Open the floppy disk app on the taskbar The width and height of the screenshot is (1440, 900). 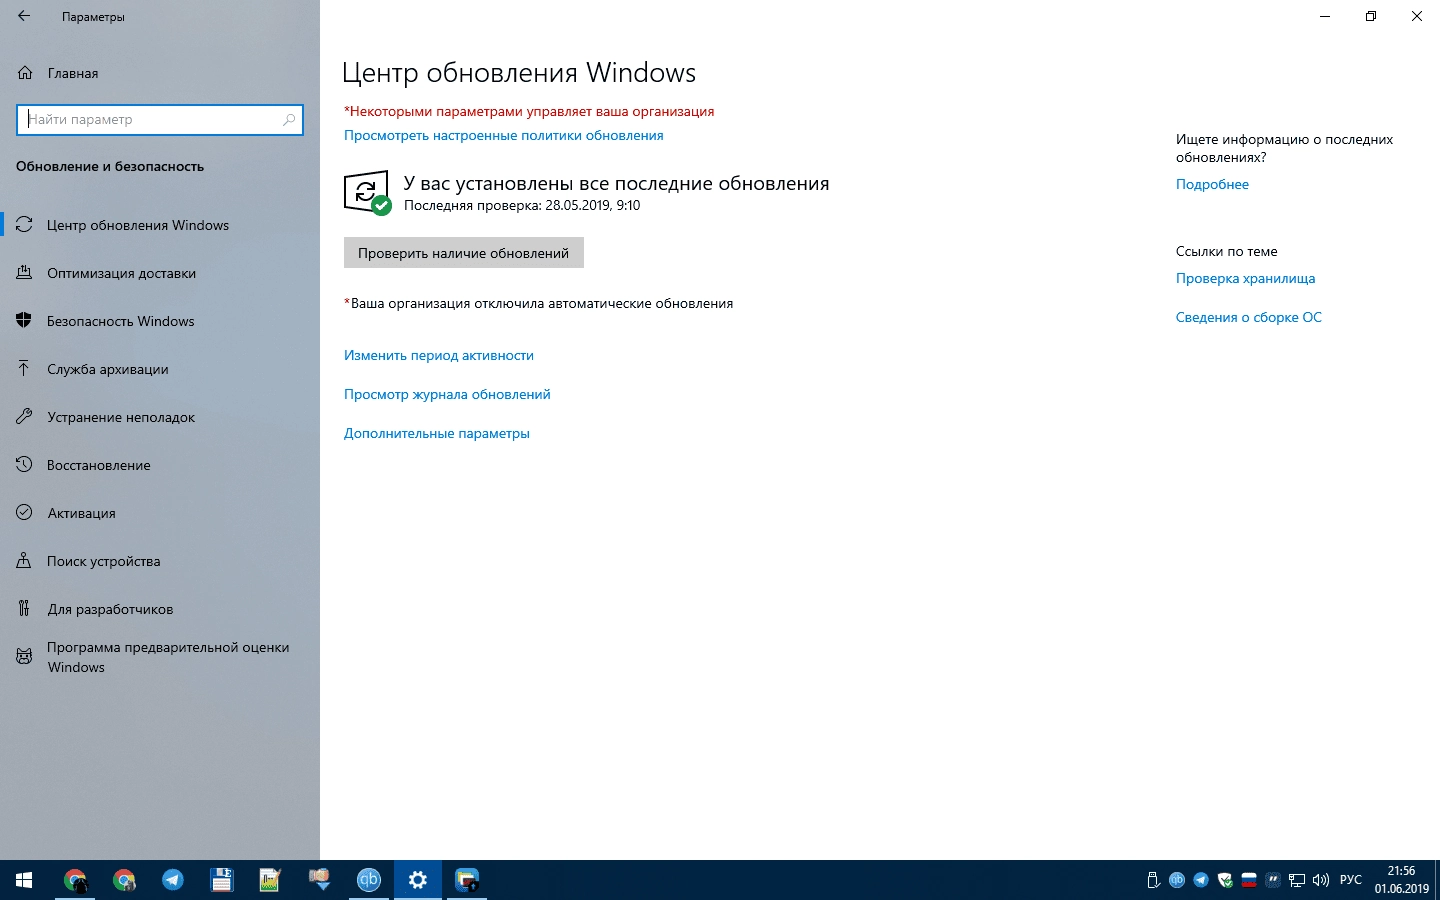222,880
